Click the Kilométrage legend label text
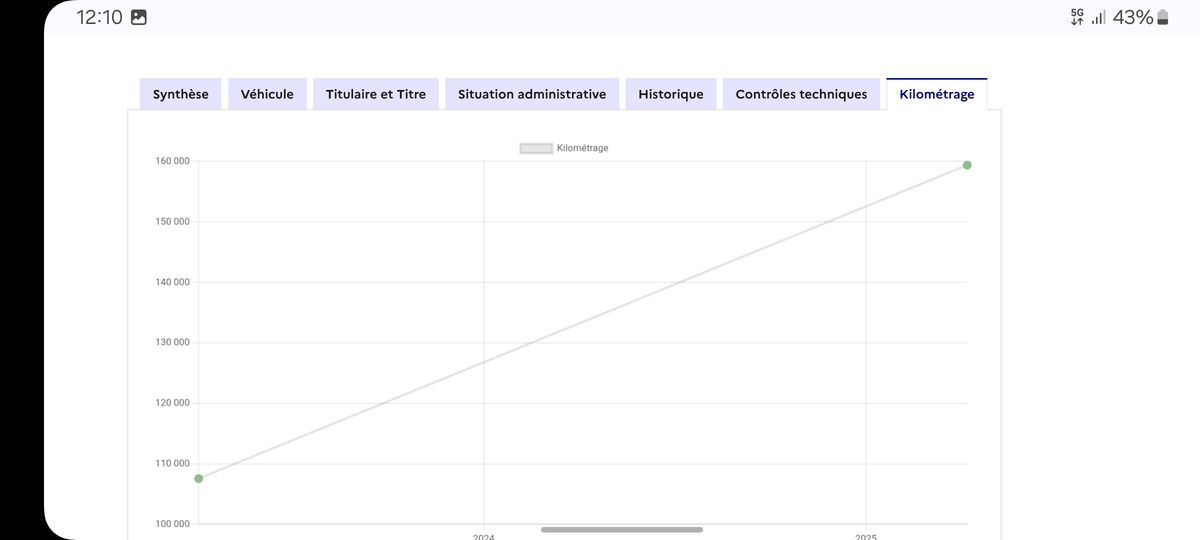Screen dimensions: 1200x540 (582, 148)
